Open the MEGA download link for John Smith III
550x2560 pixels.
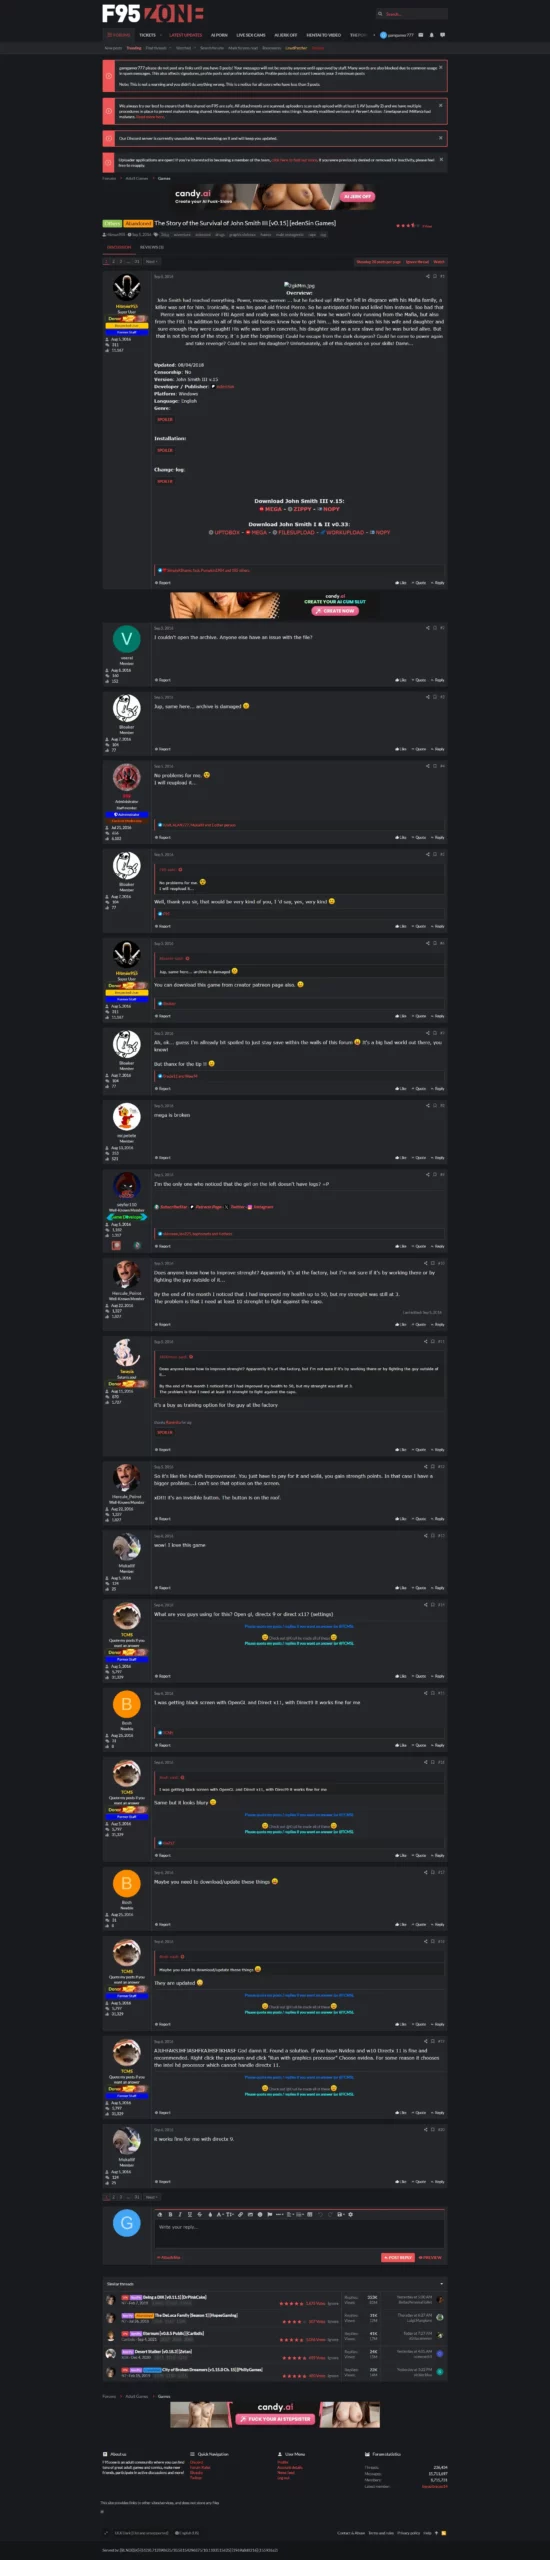point(271,509)
